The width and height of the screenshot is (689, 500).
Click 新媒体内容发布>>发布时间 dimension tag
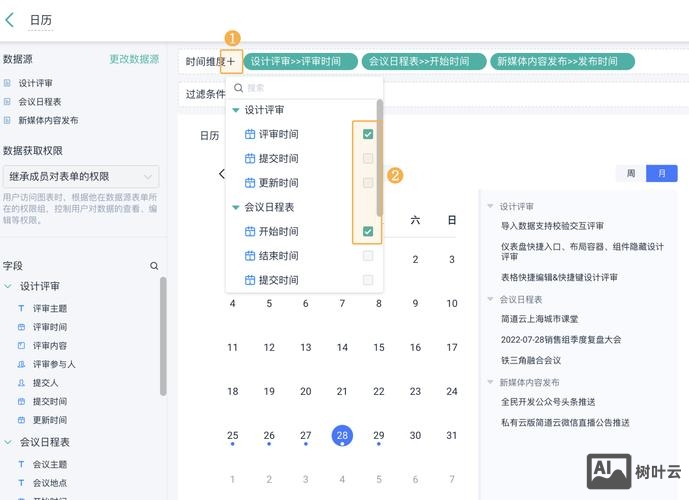[562, 62]
